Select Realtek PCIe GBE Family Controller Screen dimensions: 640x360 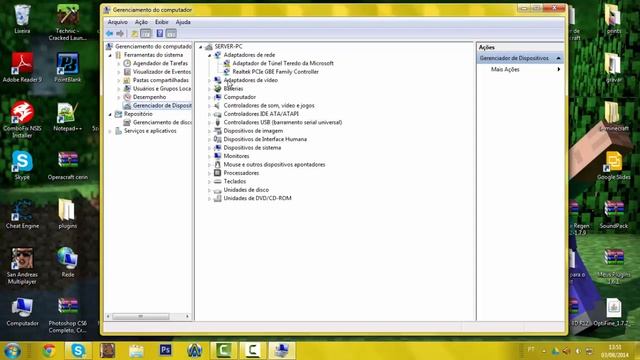(276, 72)
